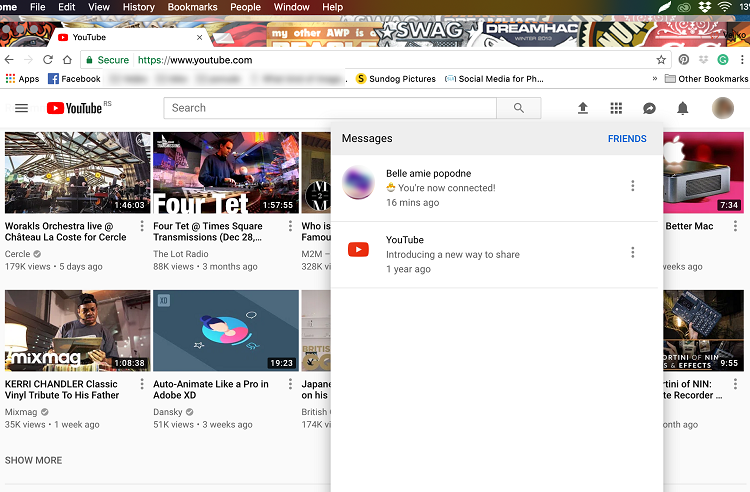Image resolution: width=750 pixels, height=492 pixels.
Task: Open the YouTube hamburger guide menu
Action: tap(22, 108)
